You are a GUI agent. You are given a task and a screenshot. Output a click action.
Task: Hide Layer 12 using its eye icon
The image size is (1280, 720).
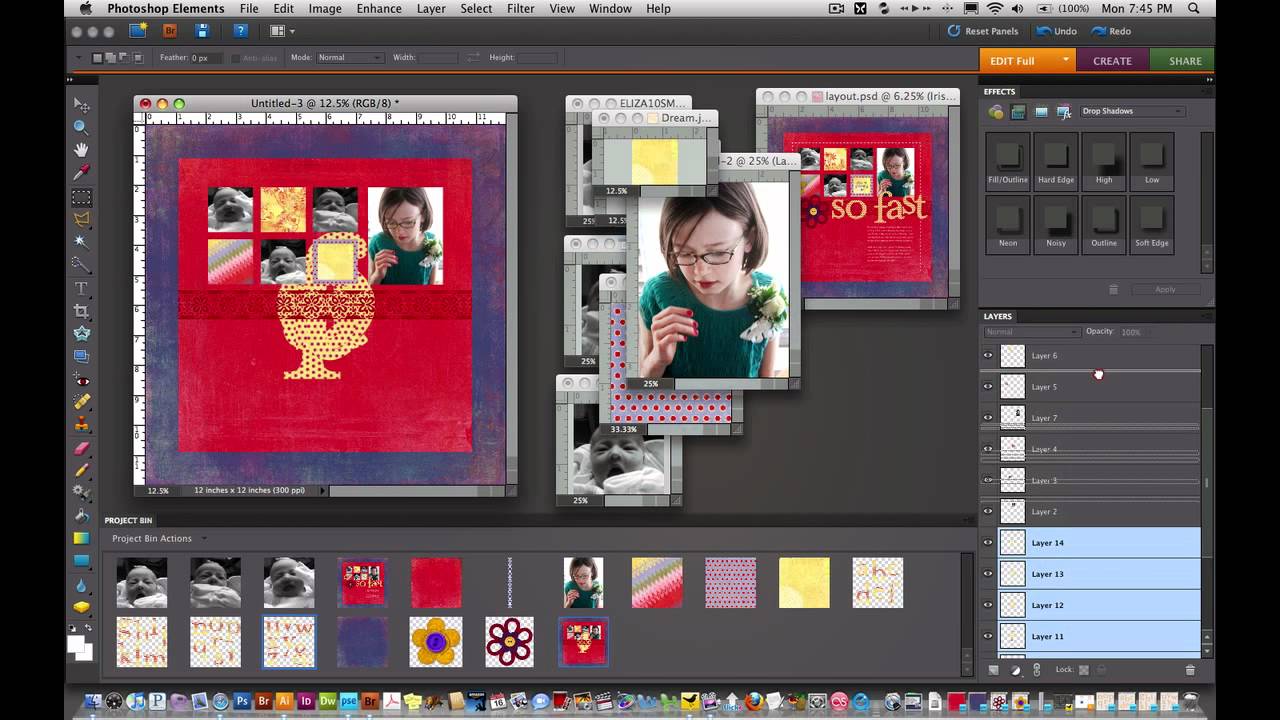tap(988, 605)
